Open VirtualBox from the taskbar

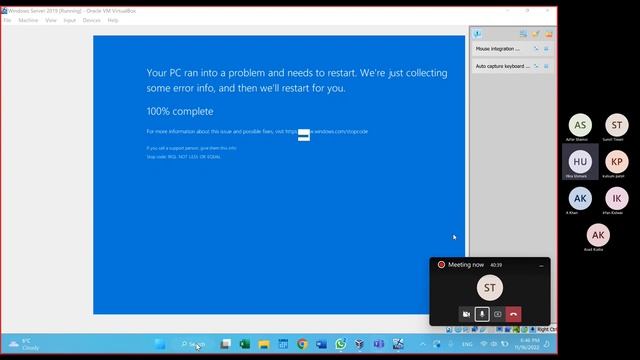(x=360, y=344)
